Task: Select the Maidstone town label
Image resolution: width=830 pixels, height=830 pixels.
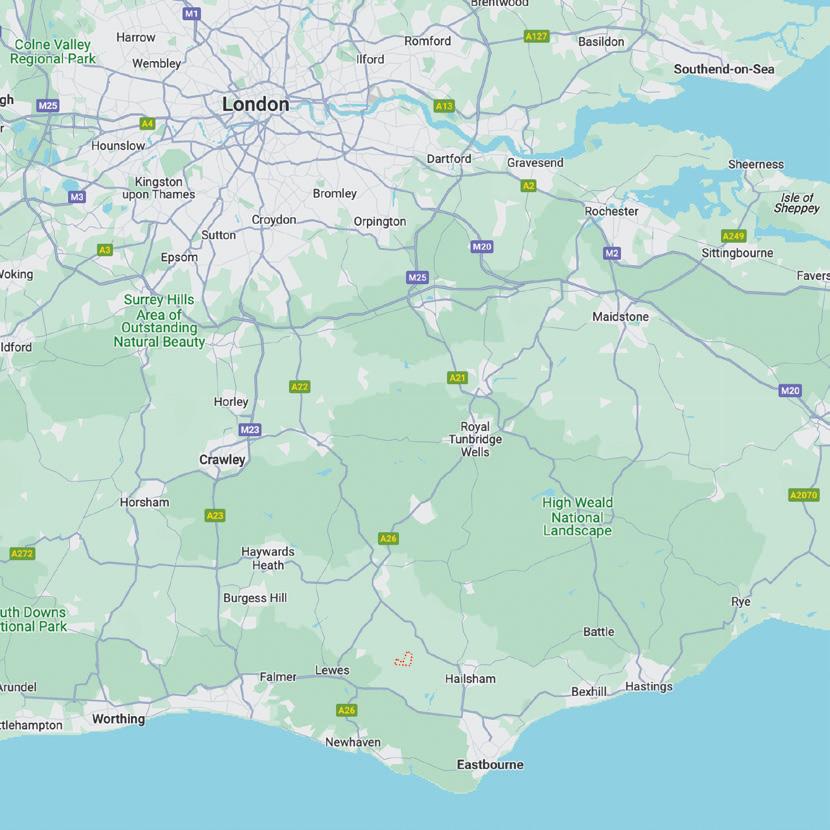Action: pos(620,317)
